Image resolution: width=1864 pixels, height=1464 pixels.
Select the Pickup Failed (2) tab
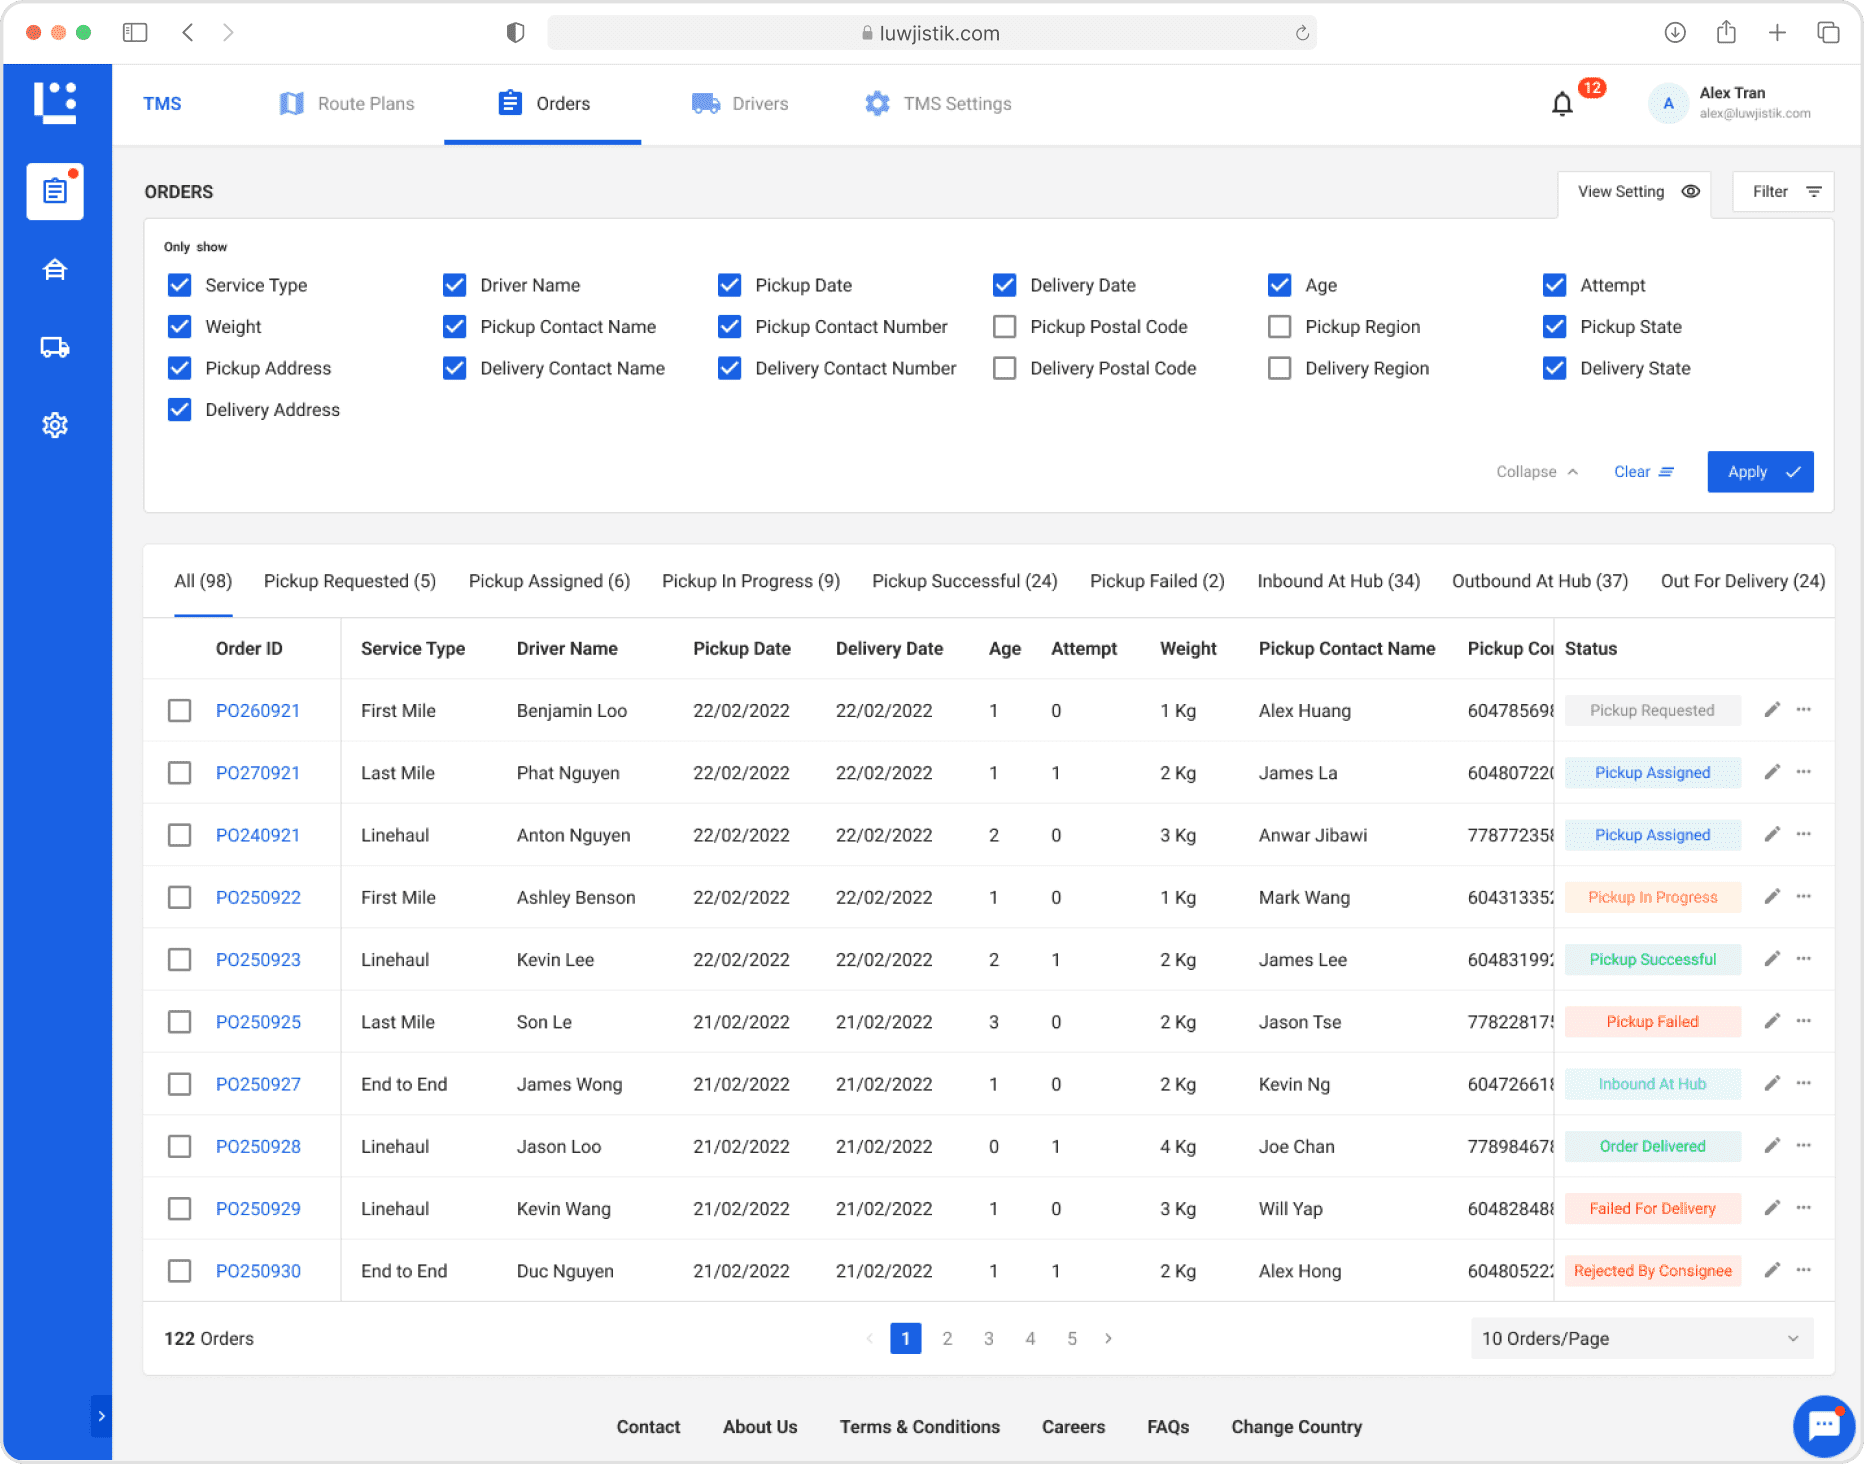pos(1157,581)
